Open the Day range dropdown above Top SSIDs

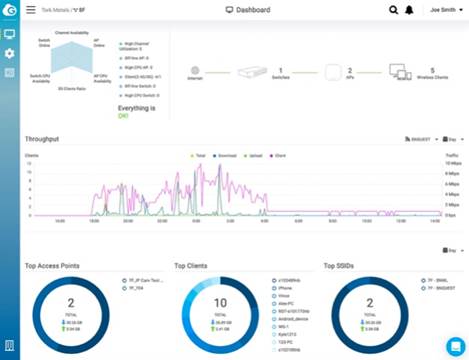(x=453, y=250)
